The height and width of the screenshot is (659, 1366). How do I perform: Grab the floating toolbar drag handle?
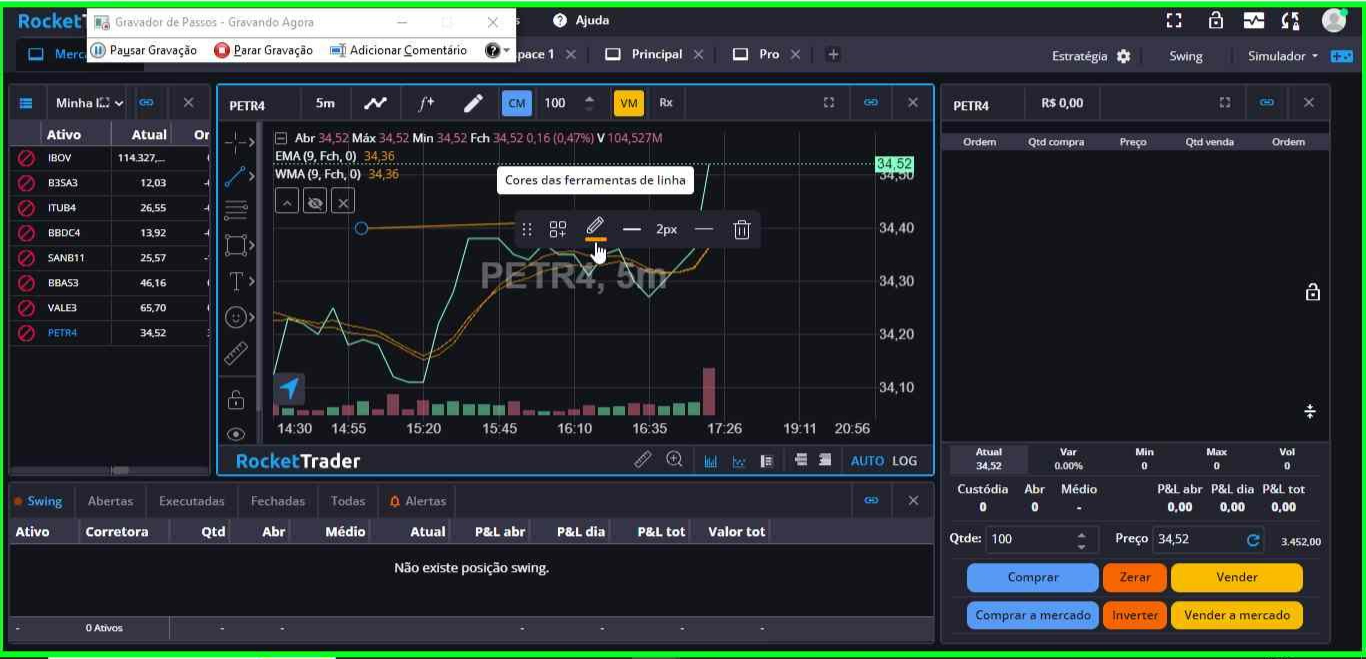[527, 229]
